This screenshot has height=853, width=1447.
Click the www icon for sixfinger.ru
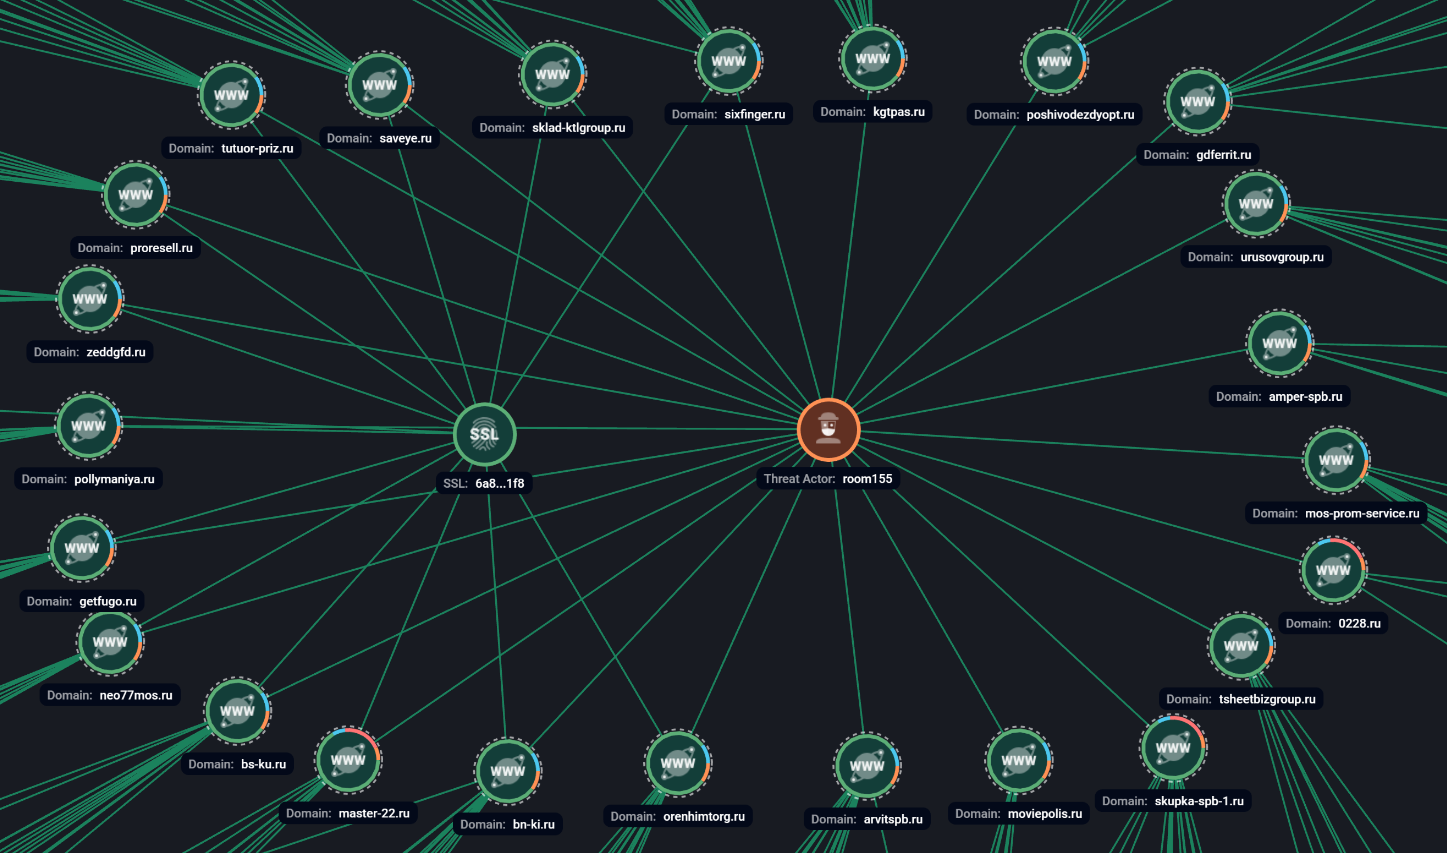pos(729,61)
